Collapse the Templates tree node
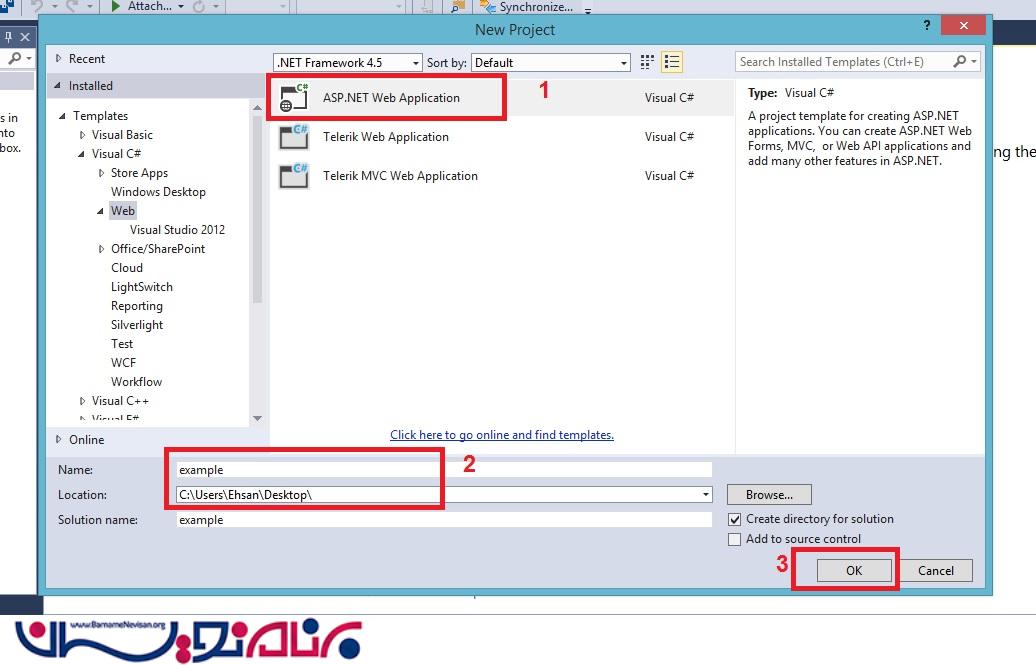 point(62,116)
